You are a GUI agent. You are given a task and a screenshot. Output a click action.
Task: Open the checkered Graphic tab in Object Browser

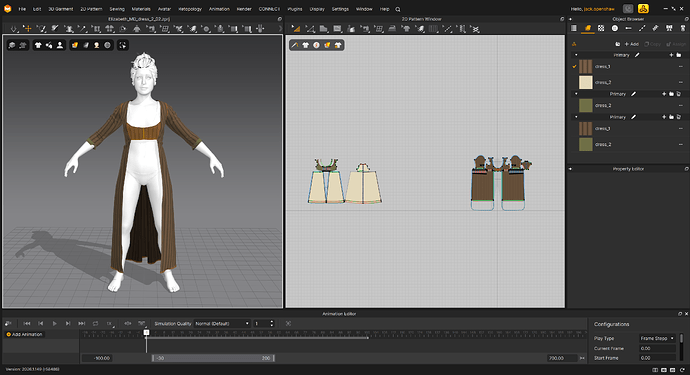coord(601,28)
